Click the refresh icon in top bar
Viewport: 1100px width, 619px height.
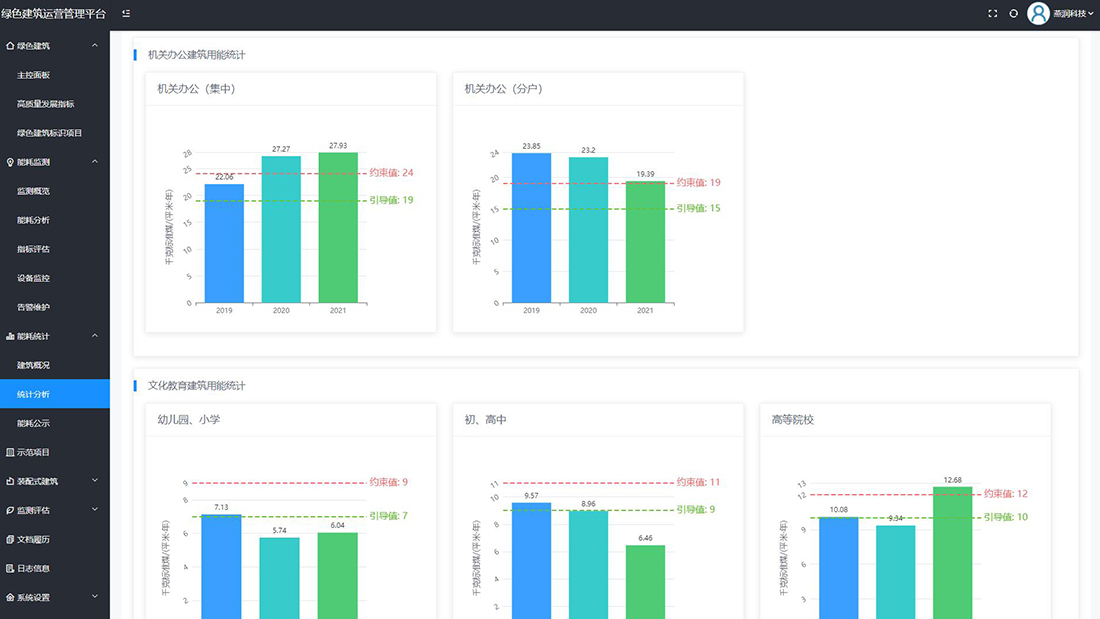coord(1013,14)
